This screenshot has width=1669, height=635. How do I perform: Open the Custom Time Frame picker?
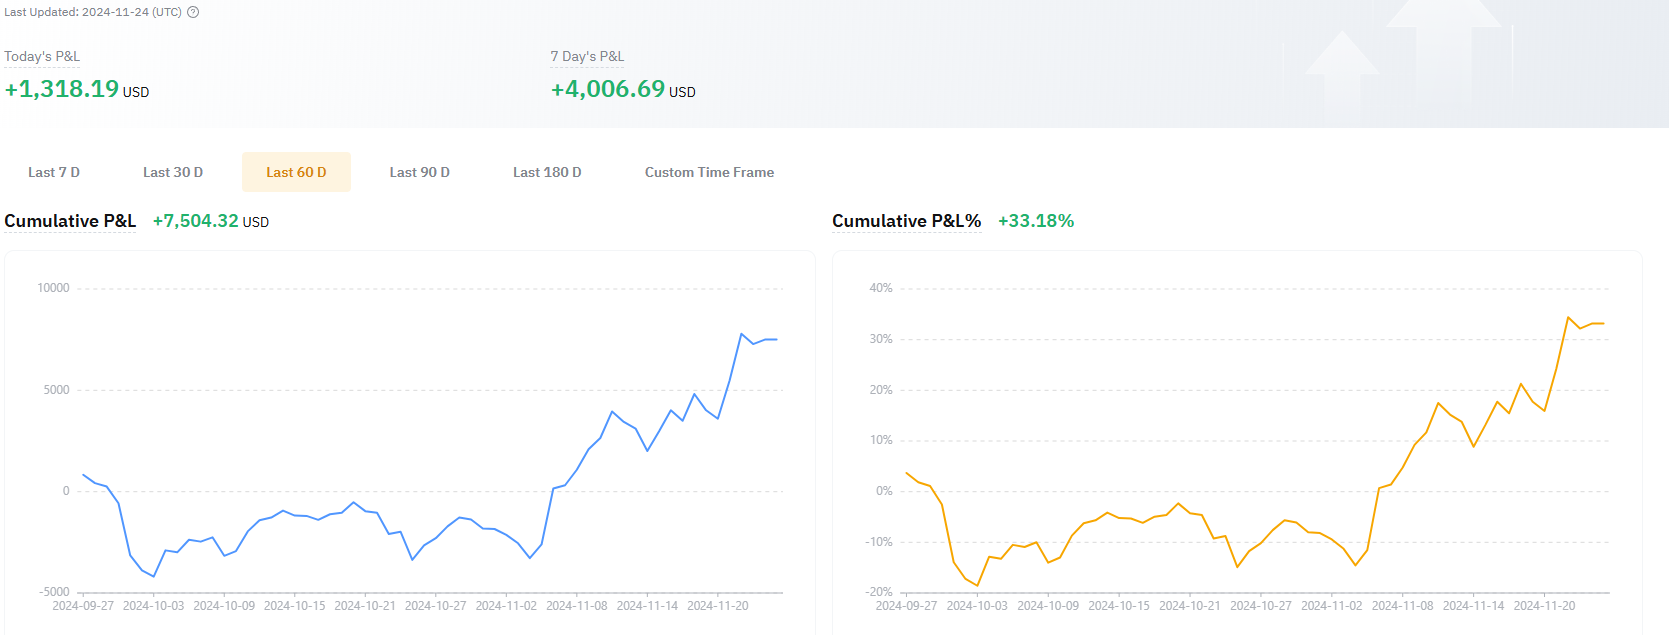pyautogui.click(x=709, y=172)
